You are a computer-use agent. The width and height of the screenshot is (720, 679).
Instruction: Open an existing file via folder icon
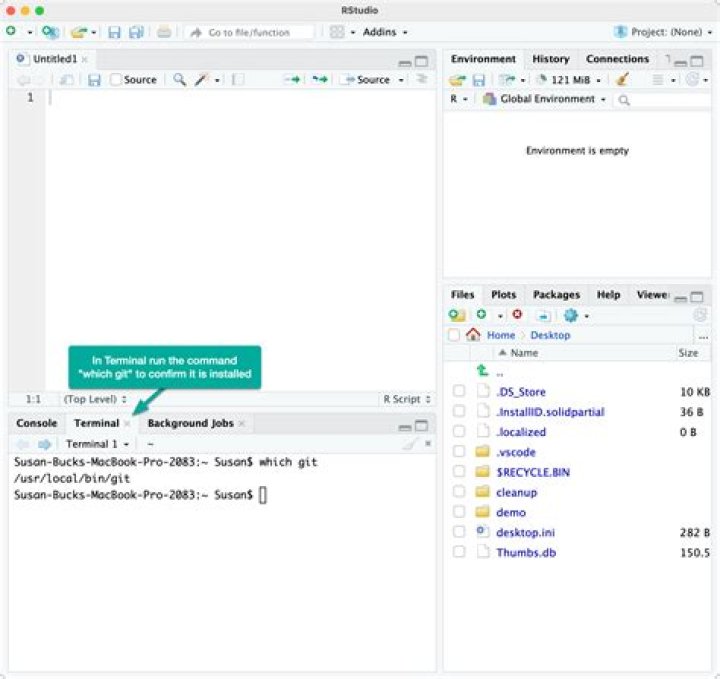pos(79,32)
